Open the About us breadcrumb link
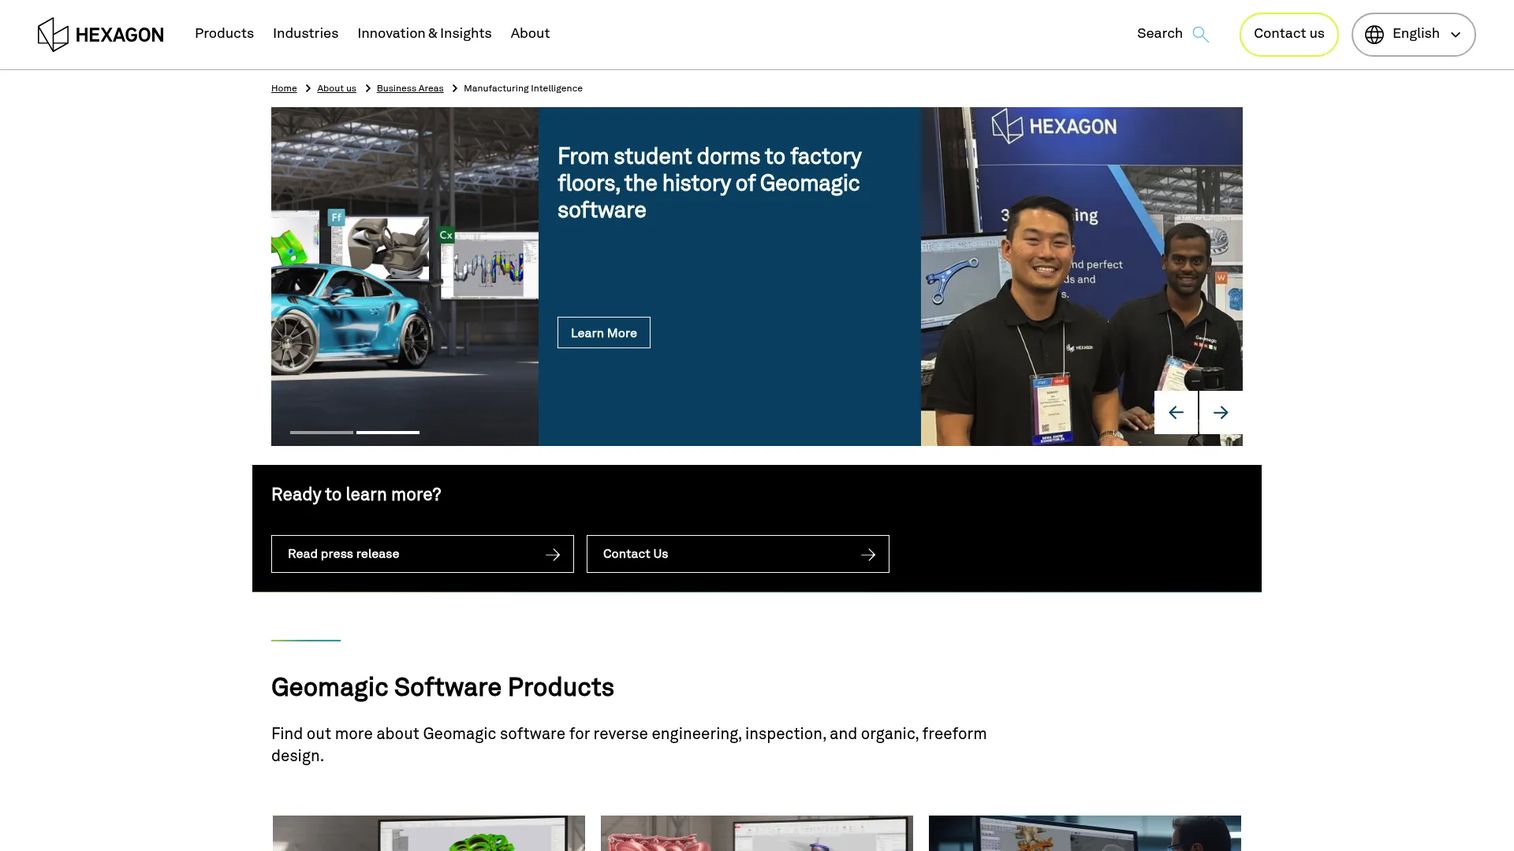This screenshot has height=851, width=1514. coord(336,88)
